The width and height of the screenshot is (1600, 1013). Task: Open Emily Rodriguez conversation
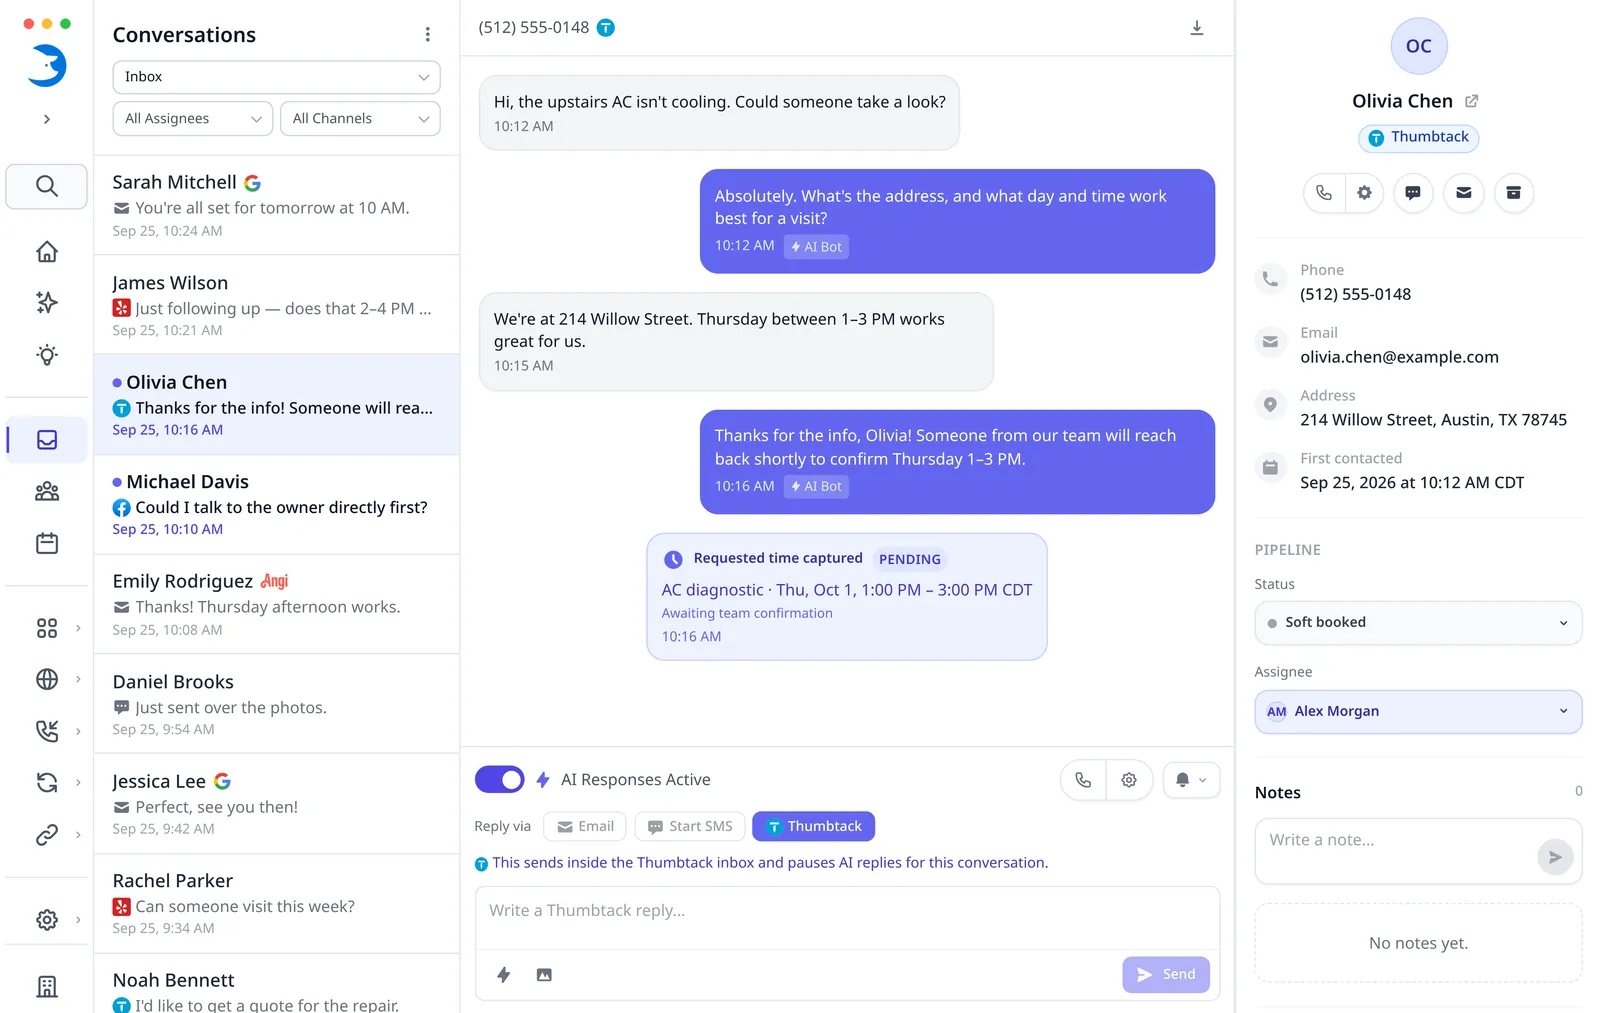click(x=276, y=604)
